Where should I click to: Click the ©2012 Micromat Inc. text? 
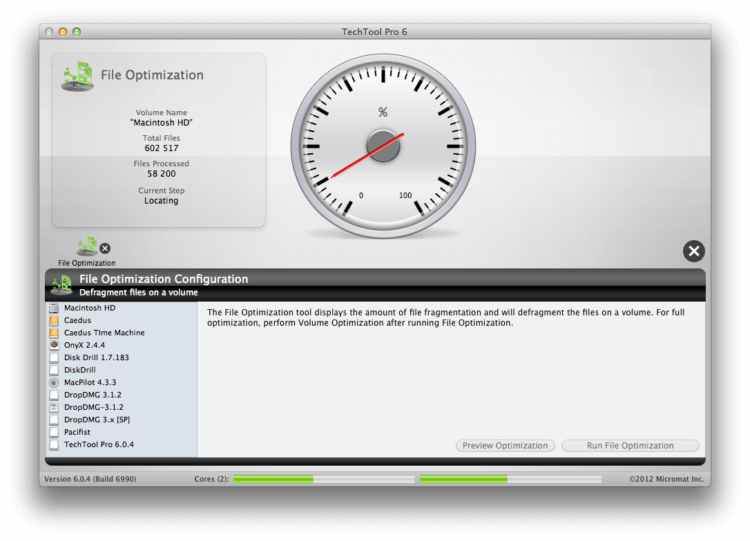(666, 479)
